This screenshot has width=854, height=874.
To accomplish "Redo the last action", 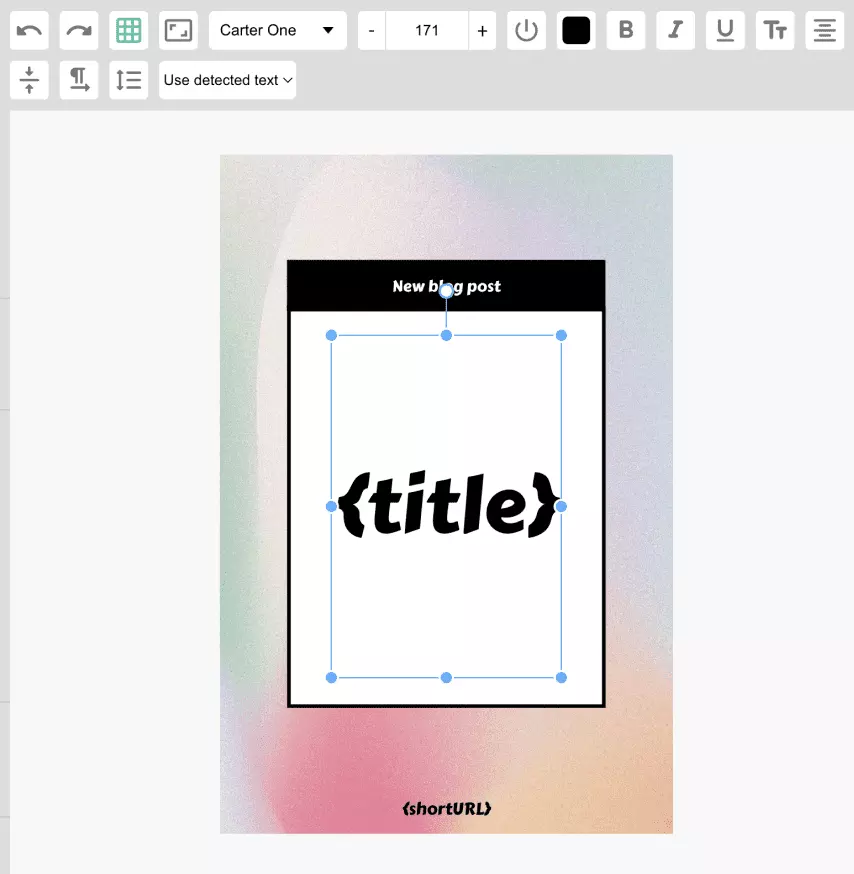I will point(79,30).
